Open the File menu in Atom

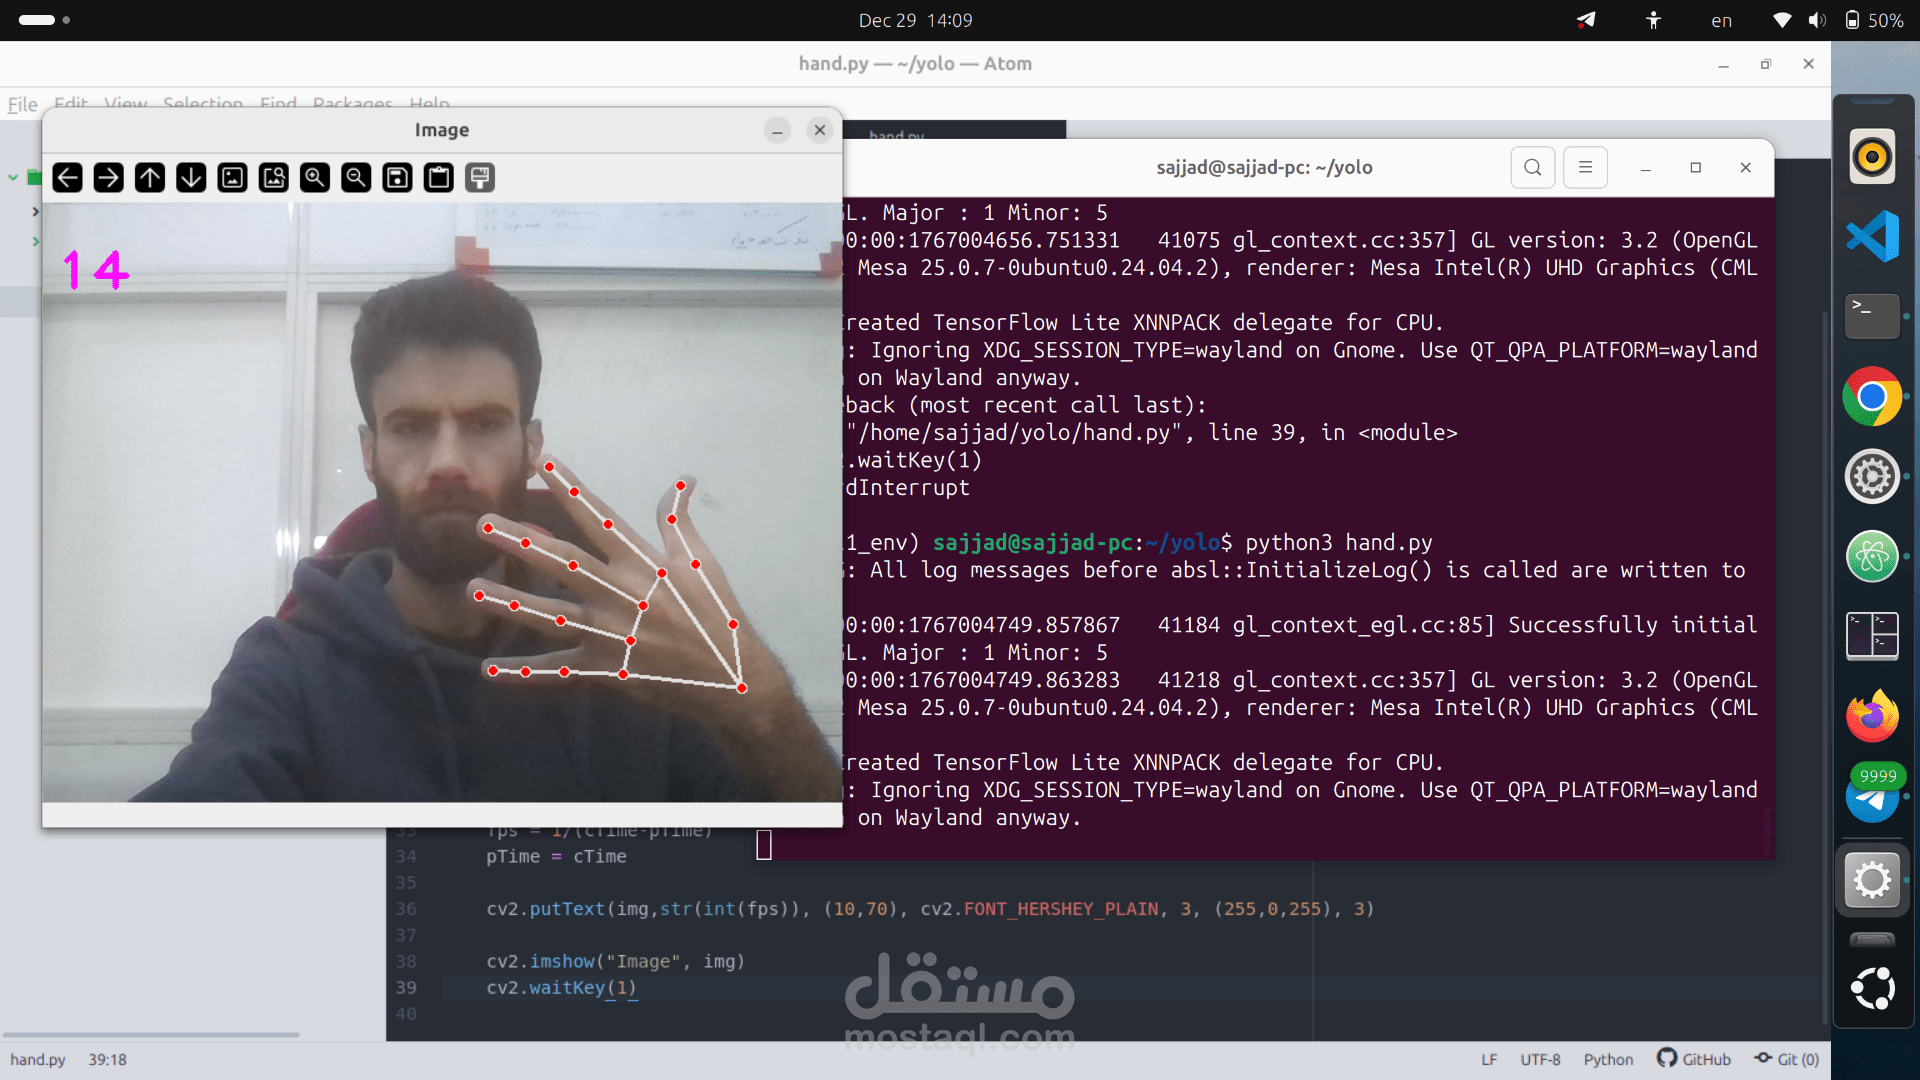(22, 104)
